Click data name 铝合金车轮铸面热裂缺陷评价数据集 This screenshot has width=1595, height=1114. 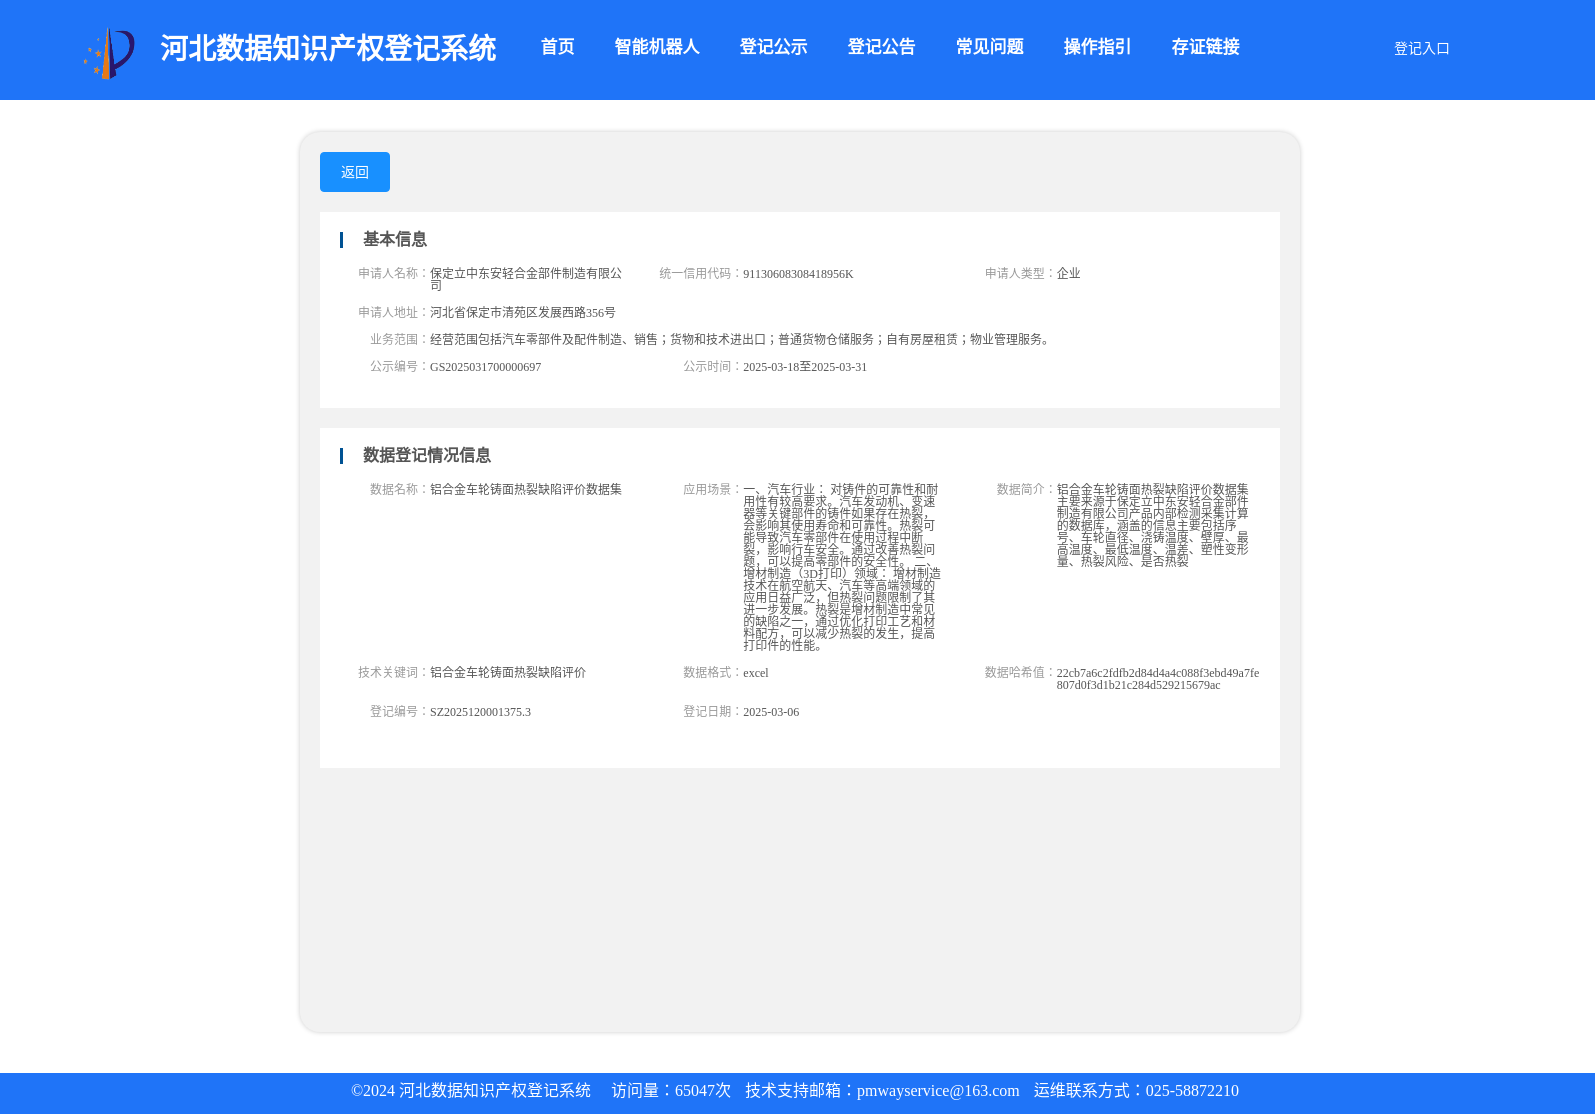click(x=526, y=489)
